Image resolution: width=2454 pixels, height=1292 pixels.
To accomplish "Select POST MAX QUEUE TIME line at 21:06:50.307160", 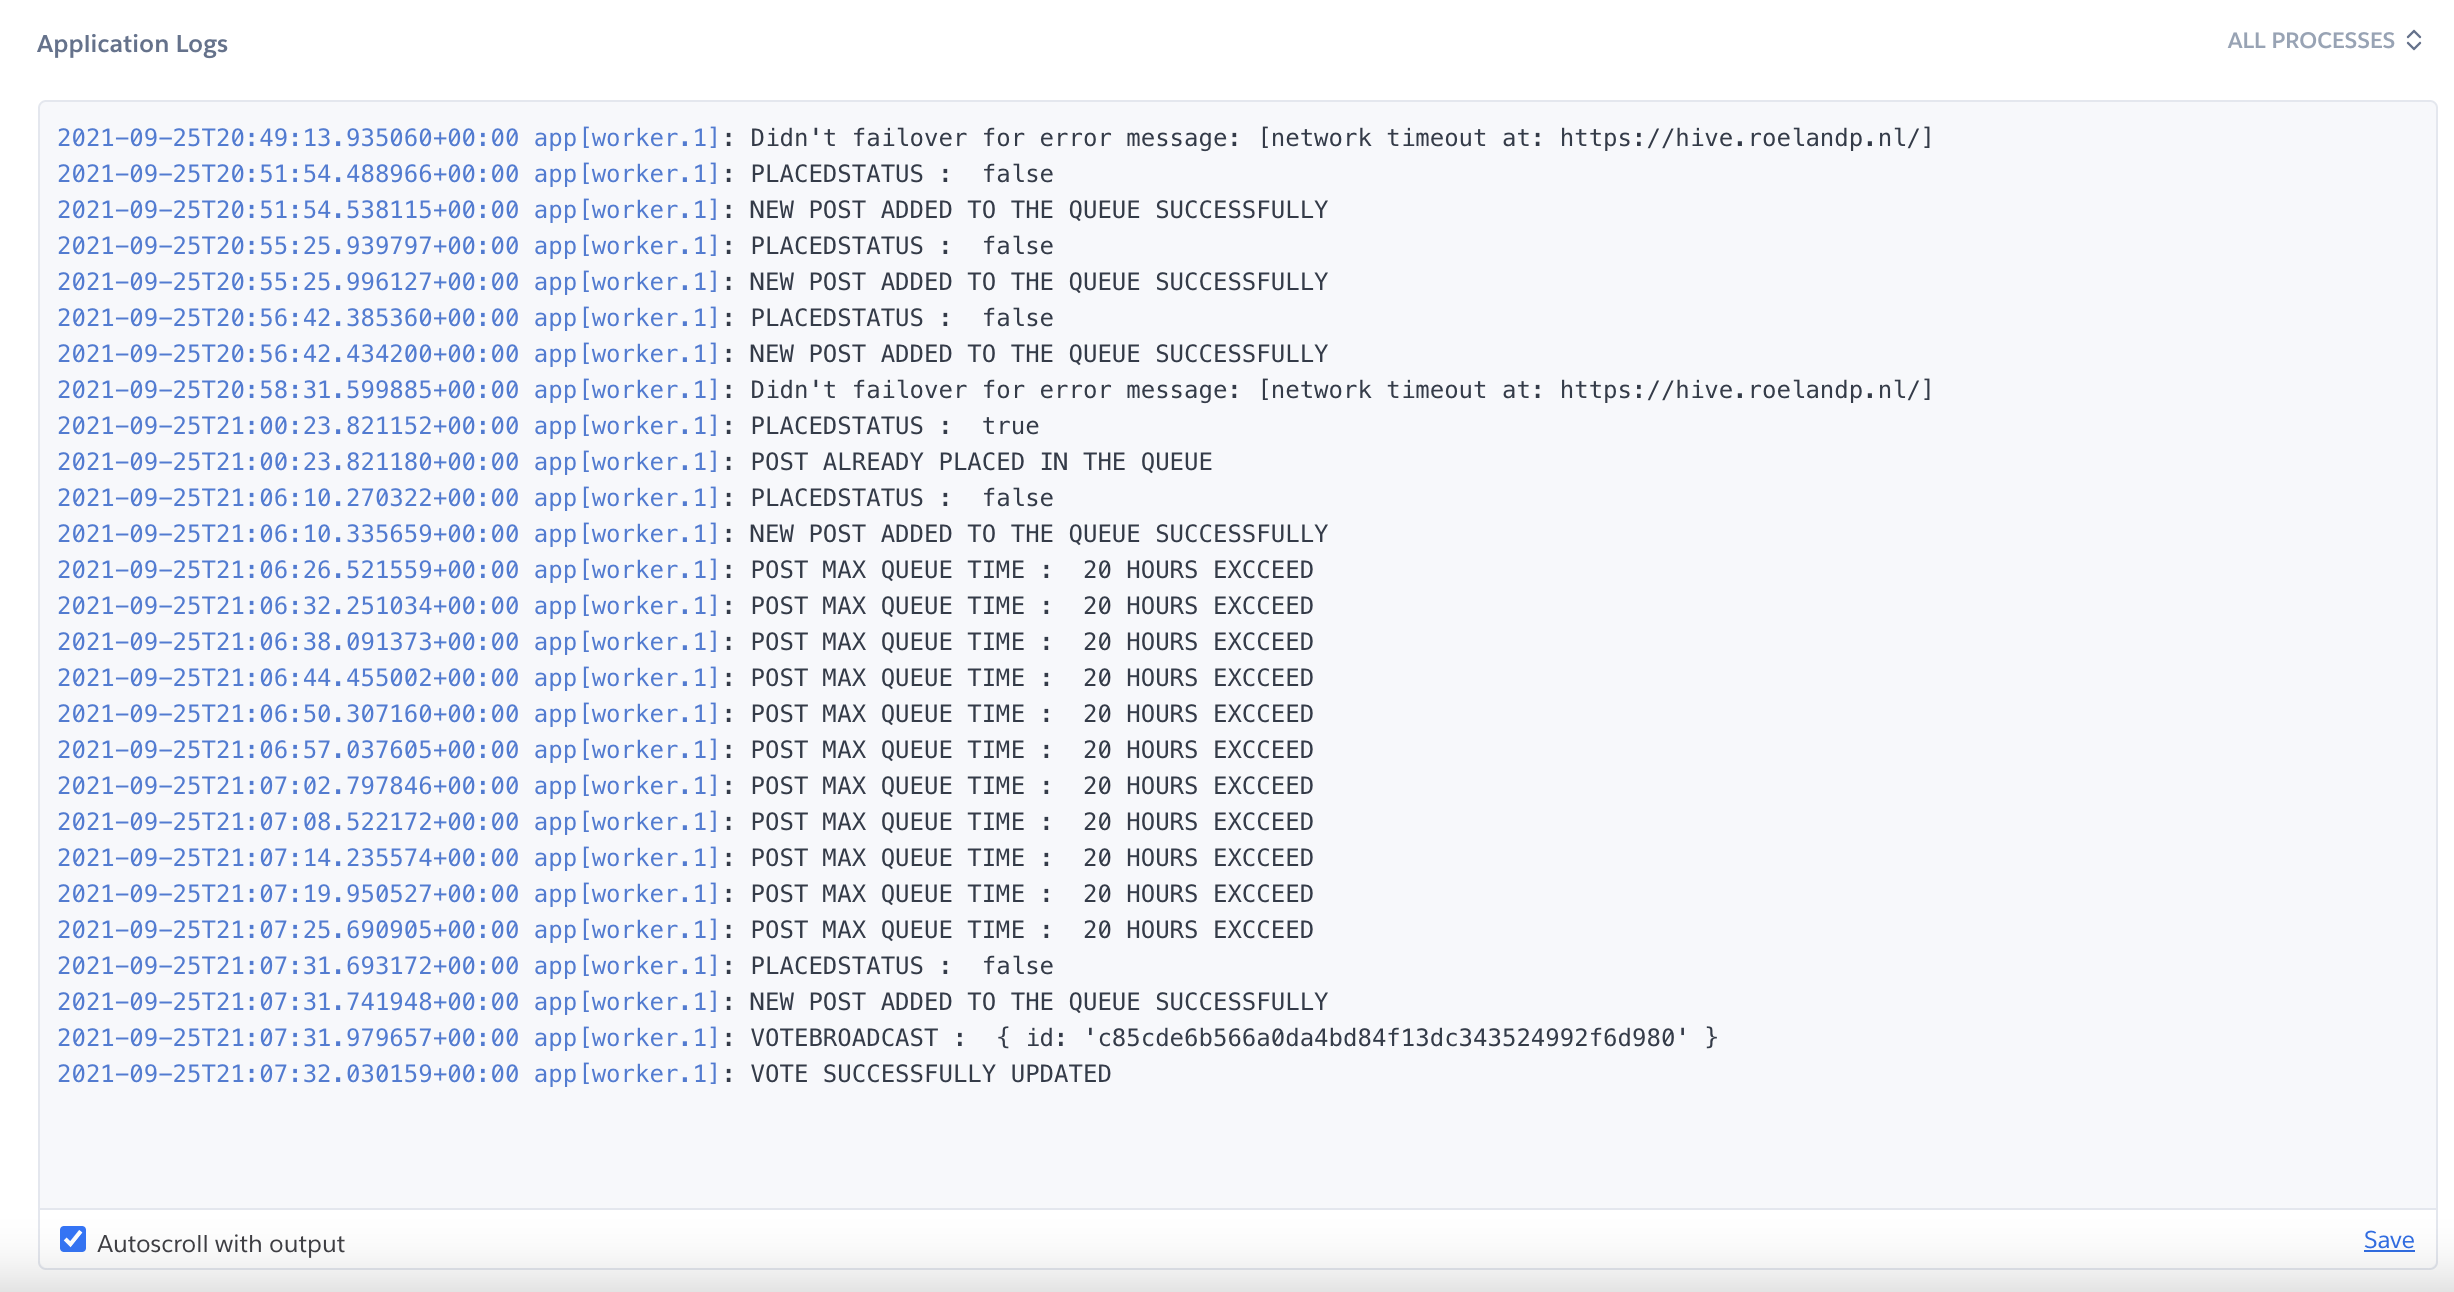I will (685, 714).
